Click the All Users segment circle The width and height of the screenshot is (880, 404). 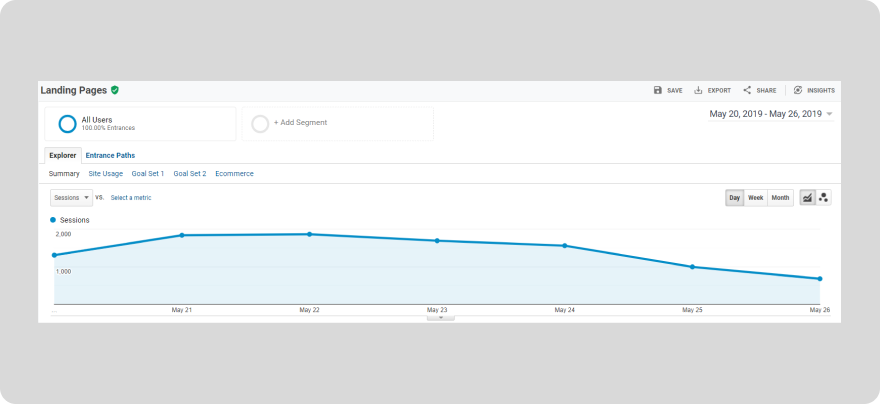point(67,124)
